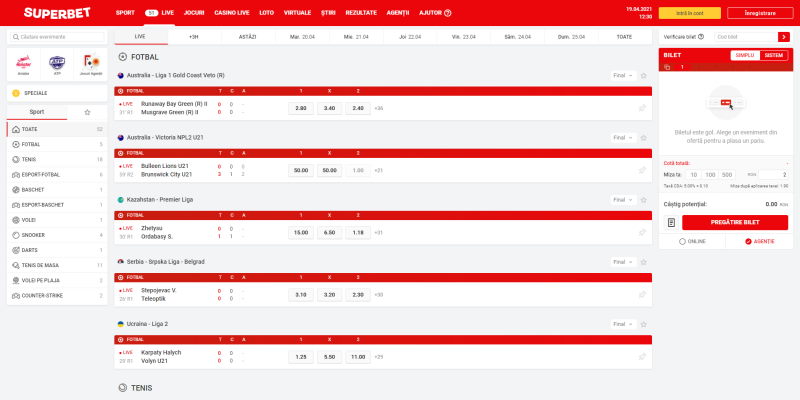Favorite Serbia Srpska Liga Belgrad league star
This screenshot has height=400, width=800.
point(643,262)
